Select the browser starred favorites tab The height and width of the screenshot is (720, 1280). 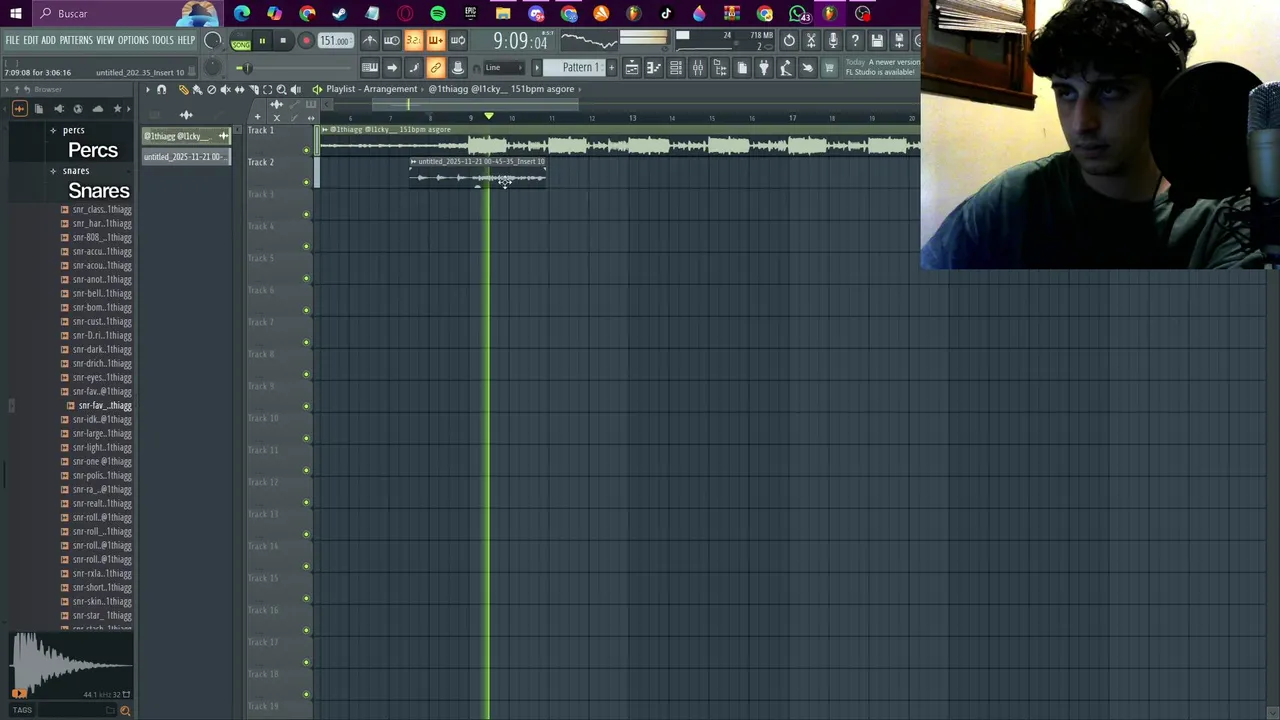[x=117, y=108]
